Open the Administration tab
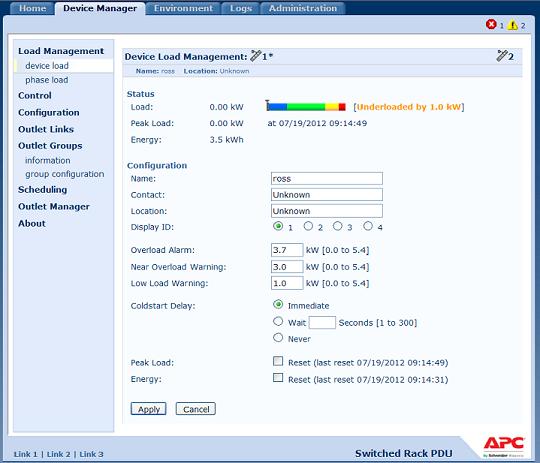The image size is (540, 463). click(303, 8)
